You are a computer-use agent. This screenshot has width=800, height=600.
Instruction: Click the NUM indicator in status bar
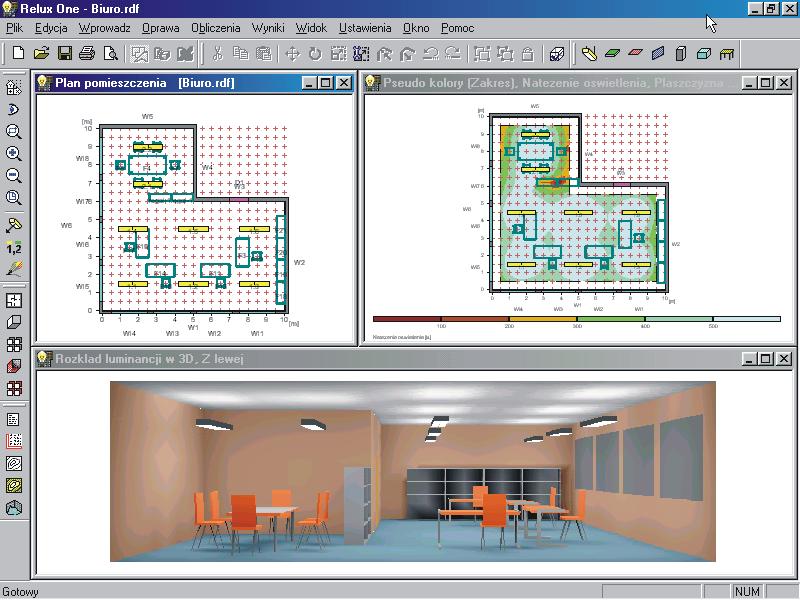point(747,591)
